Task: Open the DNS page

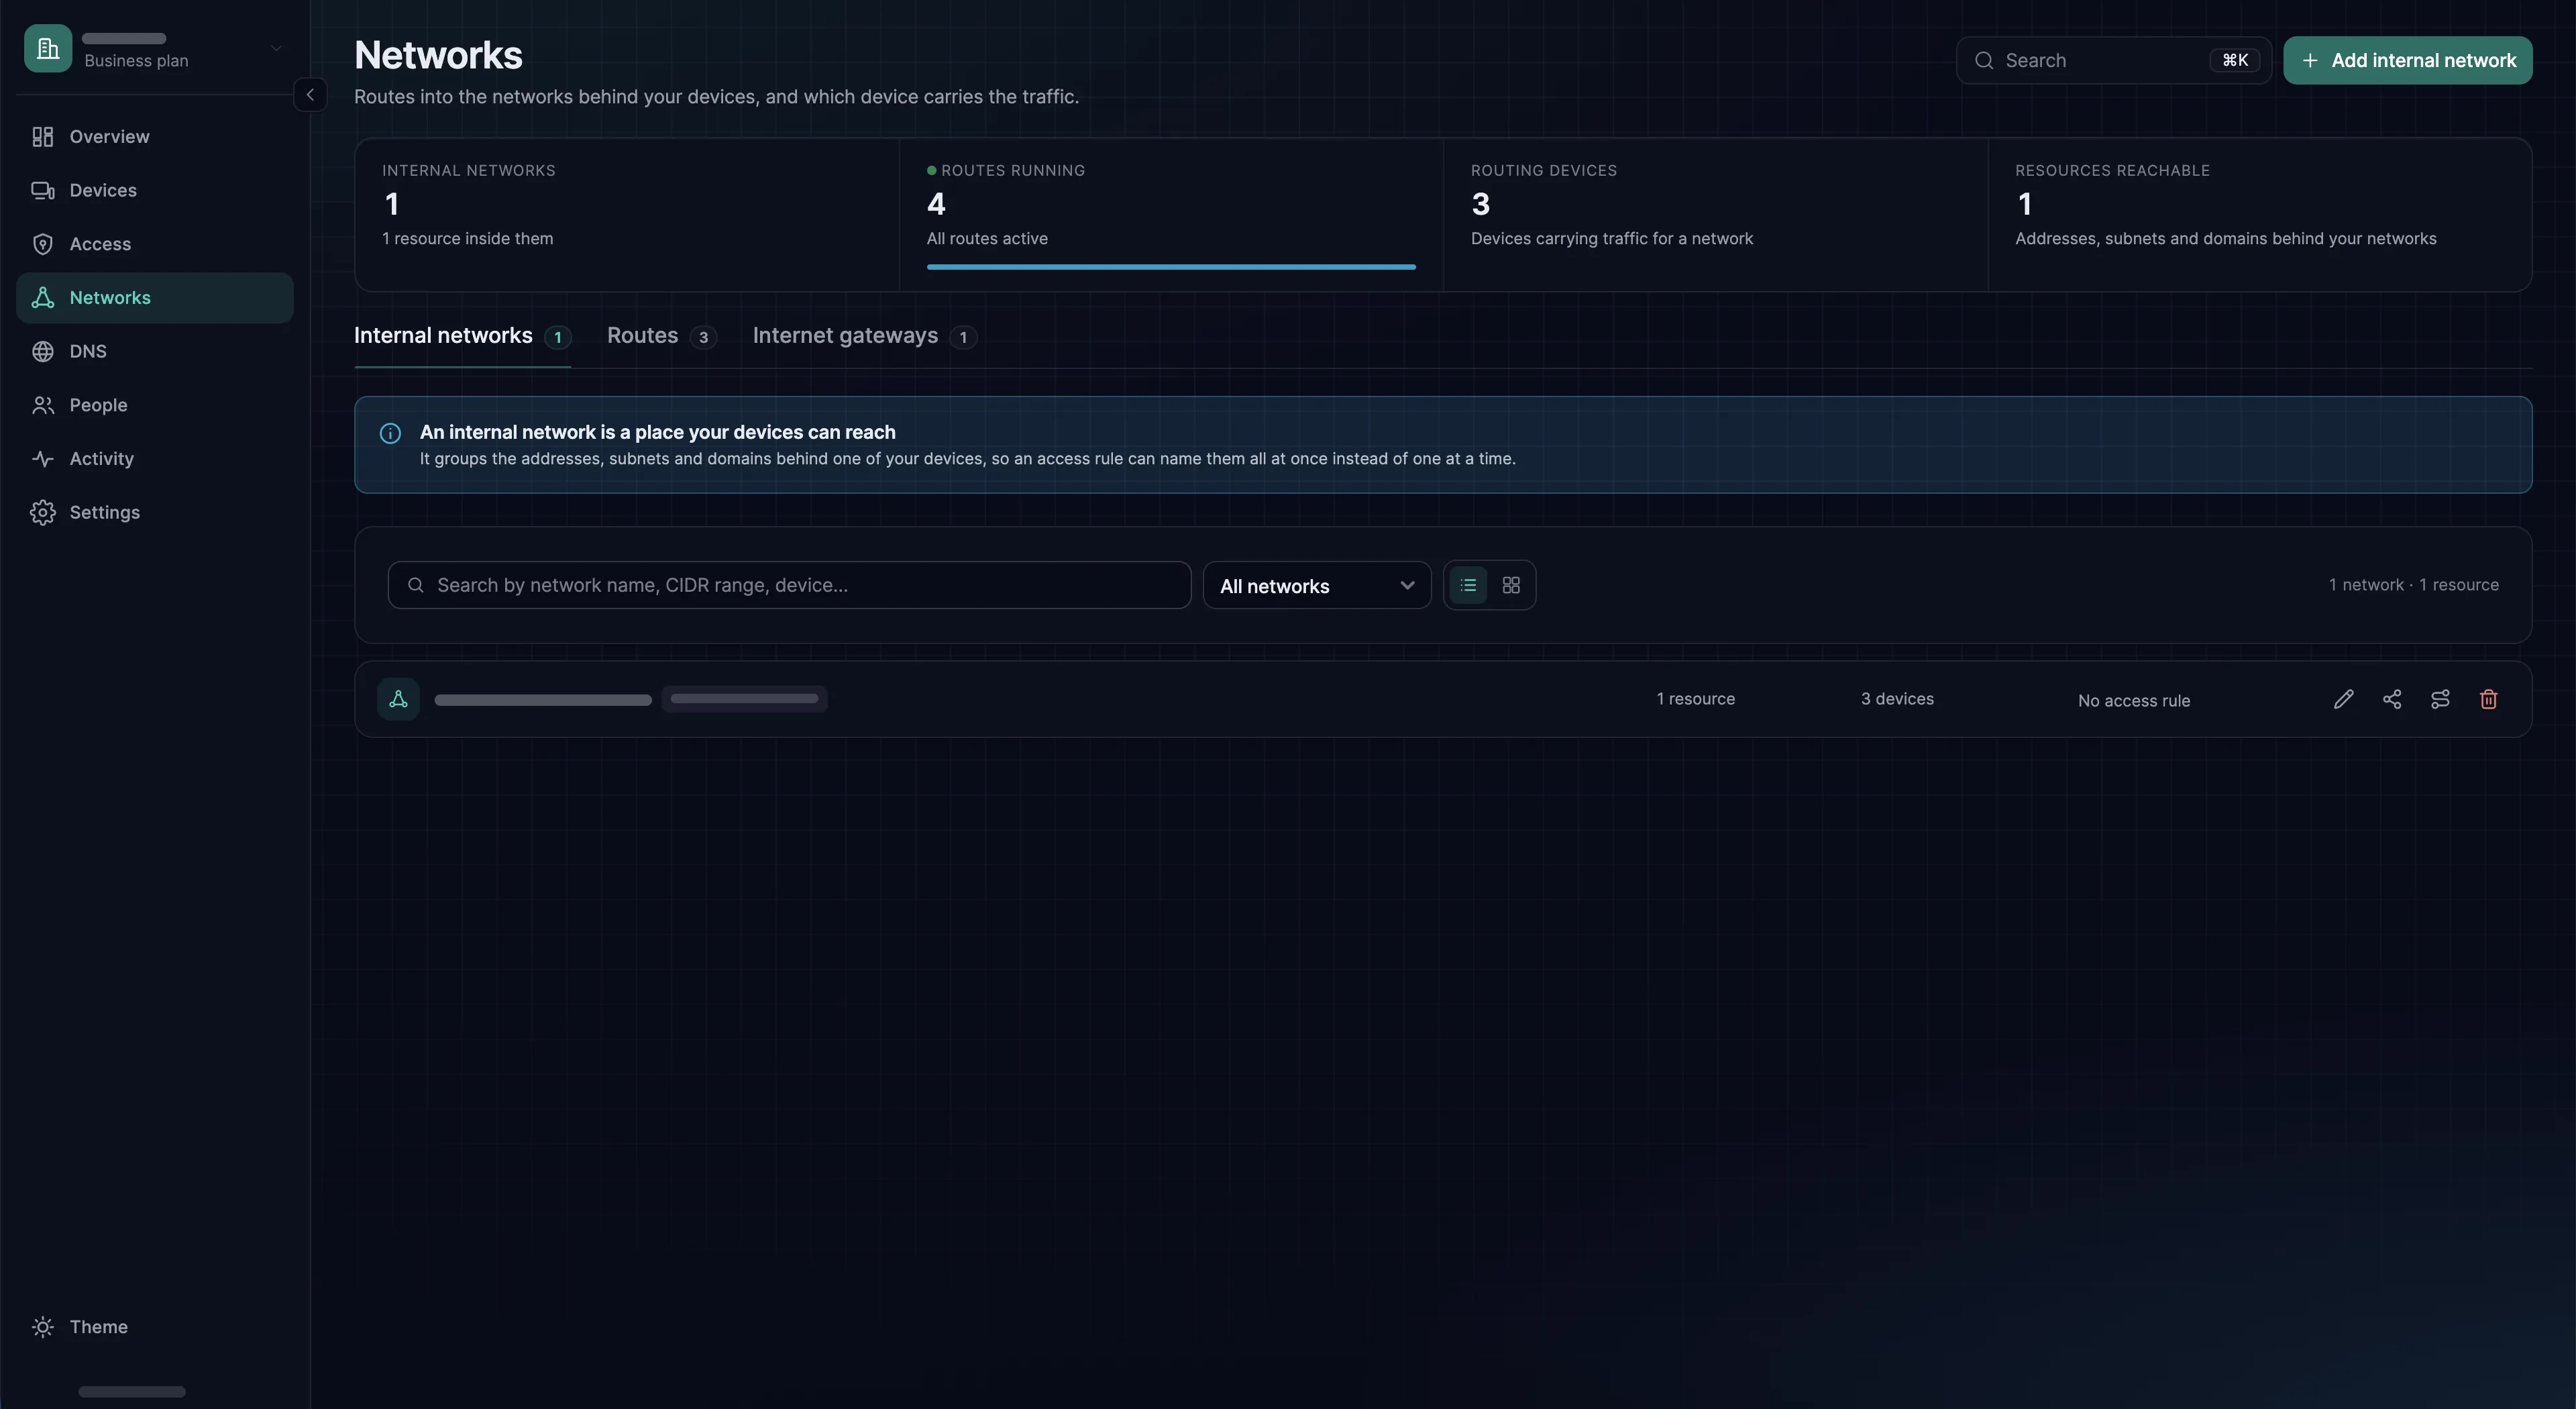Action: [155, 351]
